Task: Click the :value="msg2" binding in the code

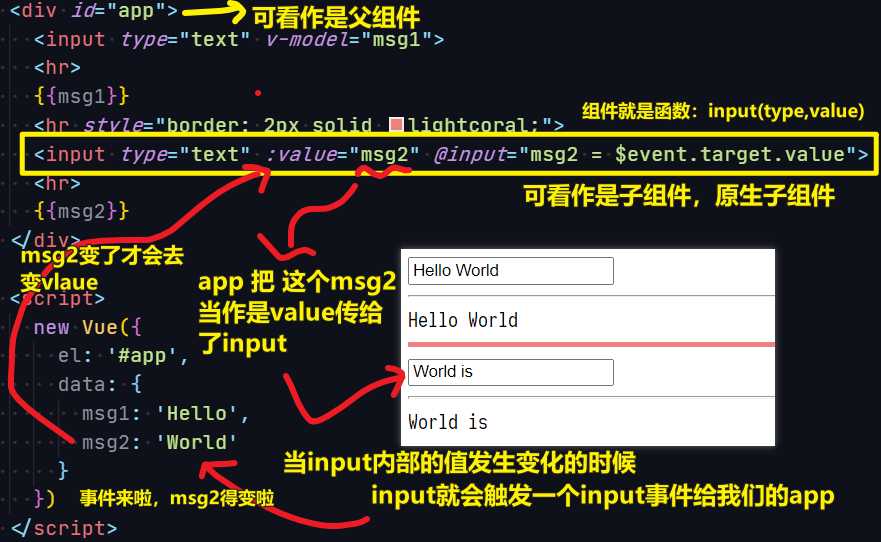Action: [x=343, y=154]
